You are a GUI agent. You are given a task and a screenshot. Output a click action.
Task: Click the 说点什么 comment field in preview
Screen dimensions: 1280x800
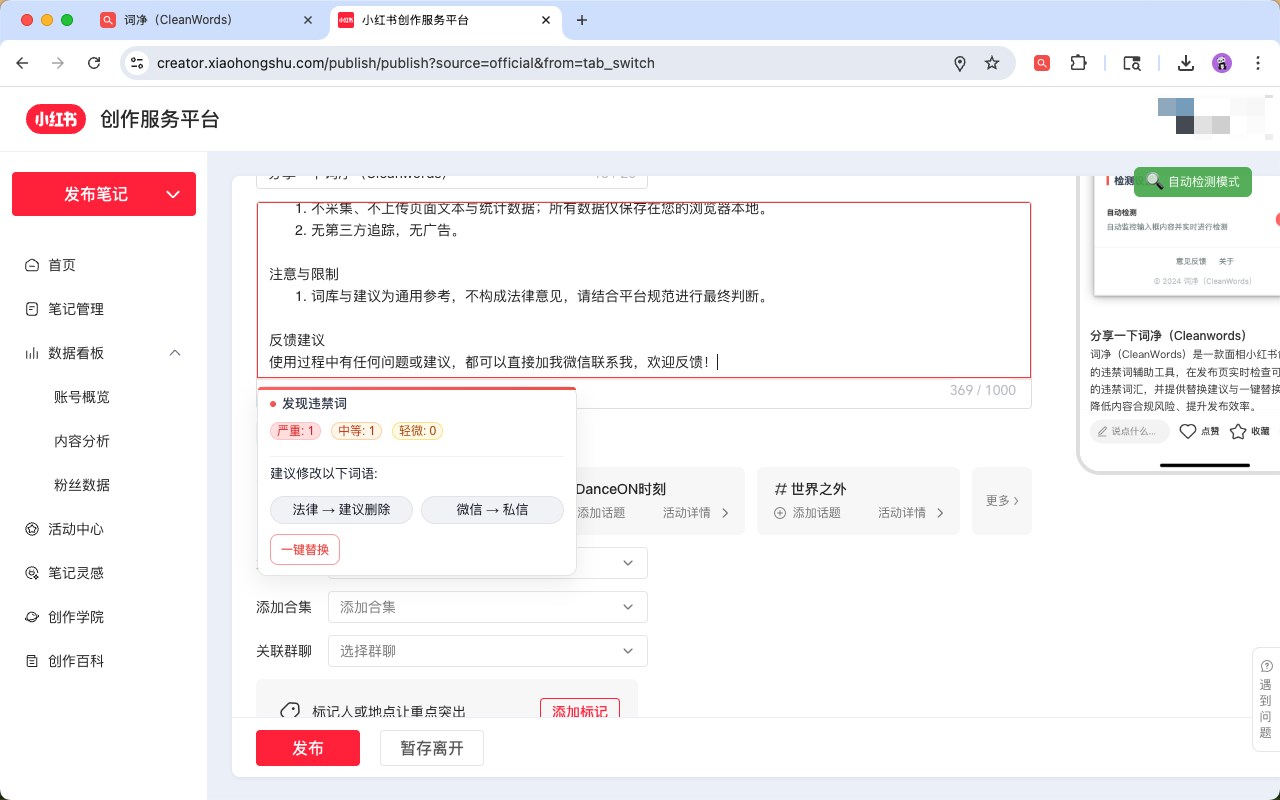[1130, 431]
